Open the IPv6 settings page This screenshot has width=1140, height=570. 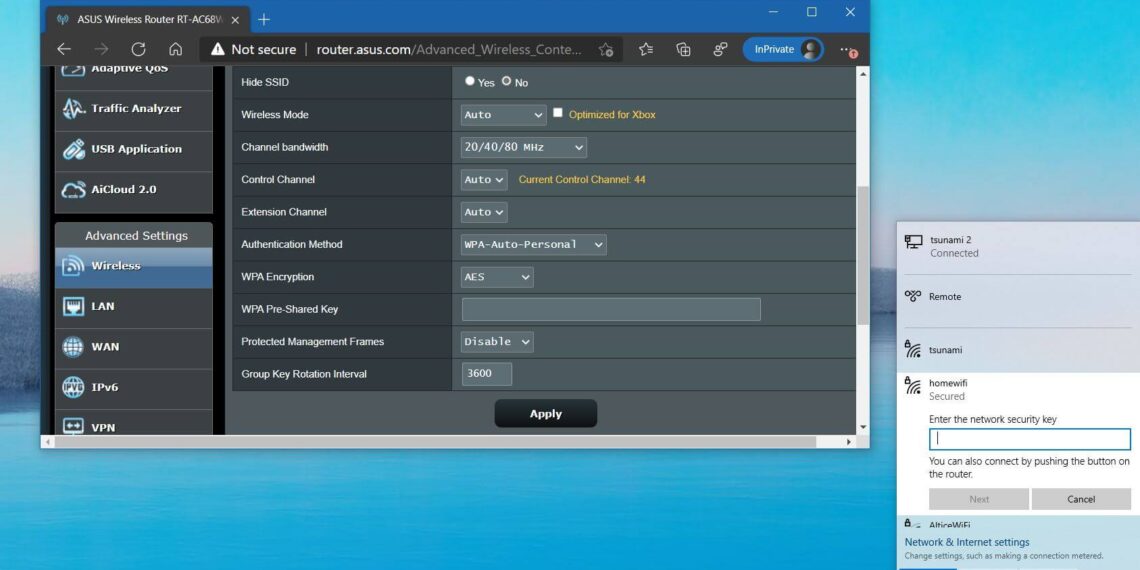tap(134, 387)
